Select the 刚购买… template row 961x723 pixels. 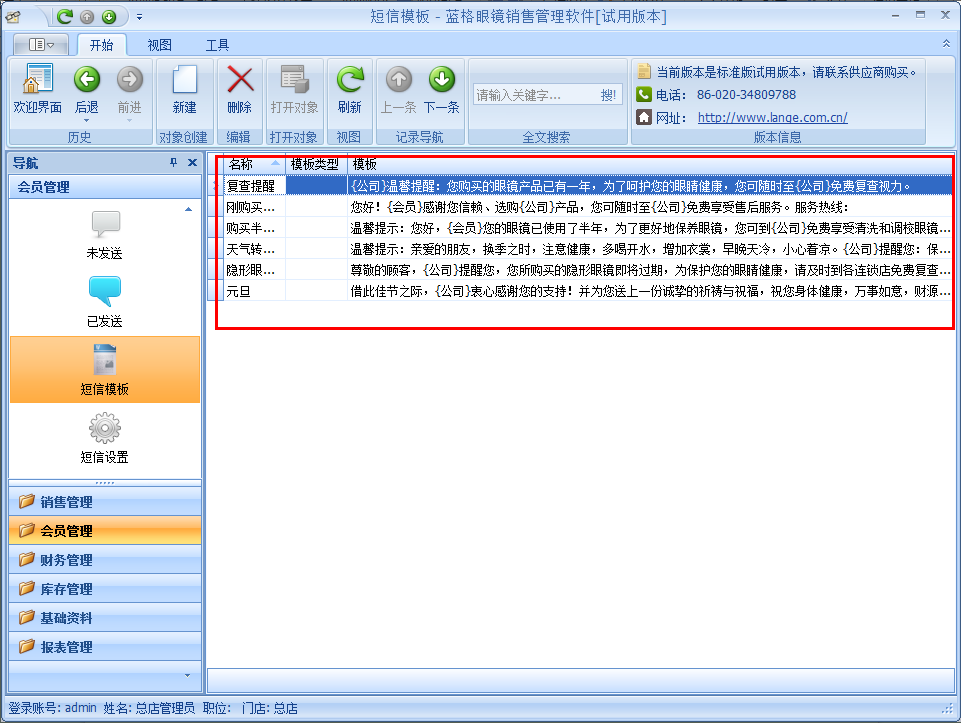pos(582,207)
